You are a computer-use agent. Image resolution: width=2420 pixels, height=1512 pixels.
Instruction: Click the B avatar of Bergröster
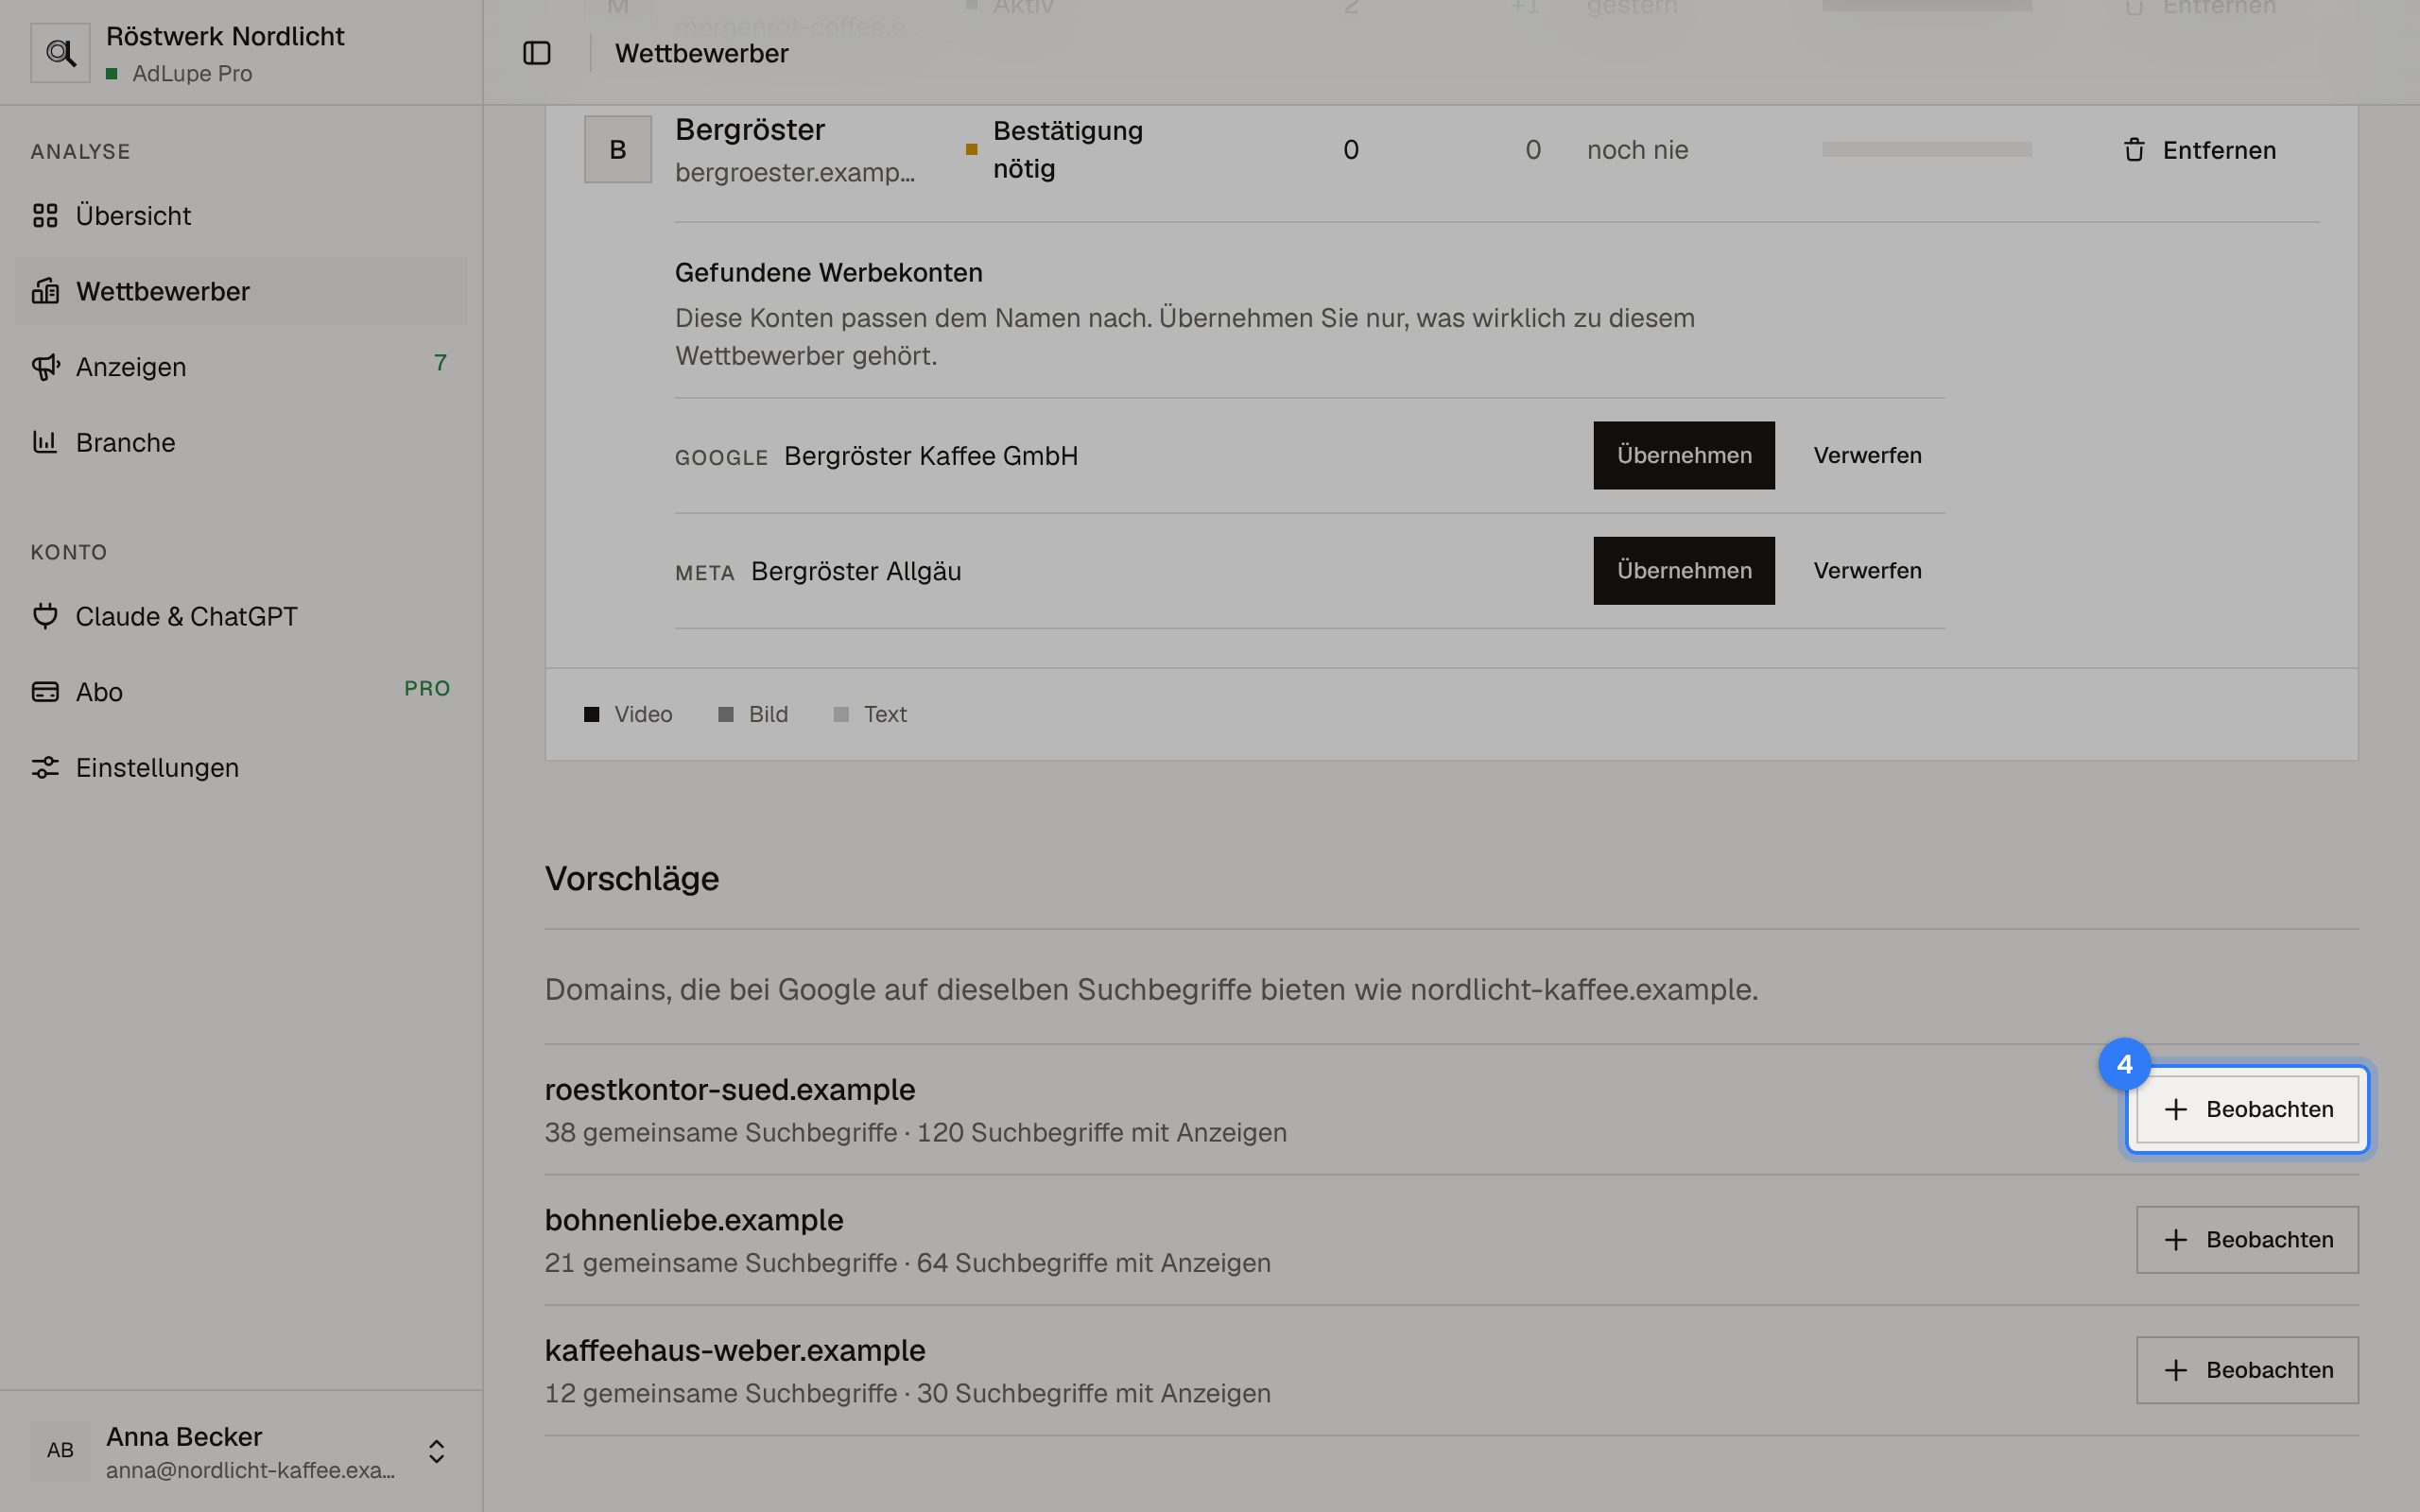pos(618,149)
